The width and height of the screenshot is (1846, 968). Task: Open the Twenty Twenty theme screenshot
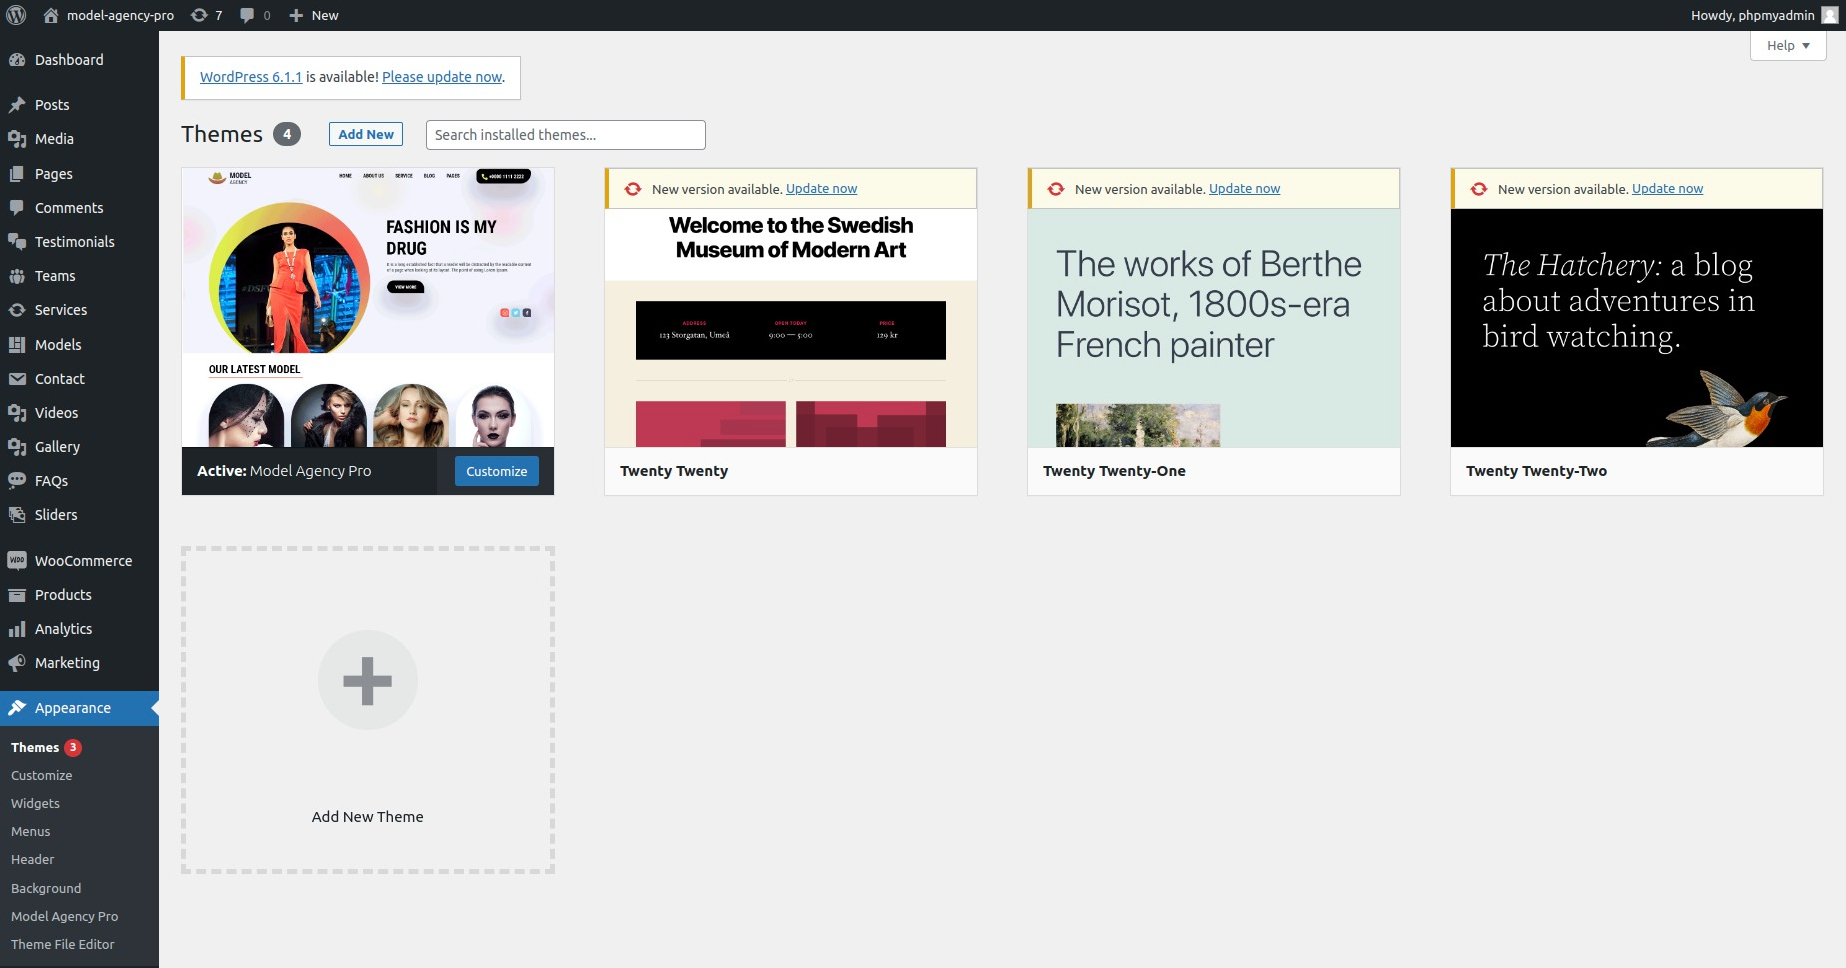[x=791, y=328]
